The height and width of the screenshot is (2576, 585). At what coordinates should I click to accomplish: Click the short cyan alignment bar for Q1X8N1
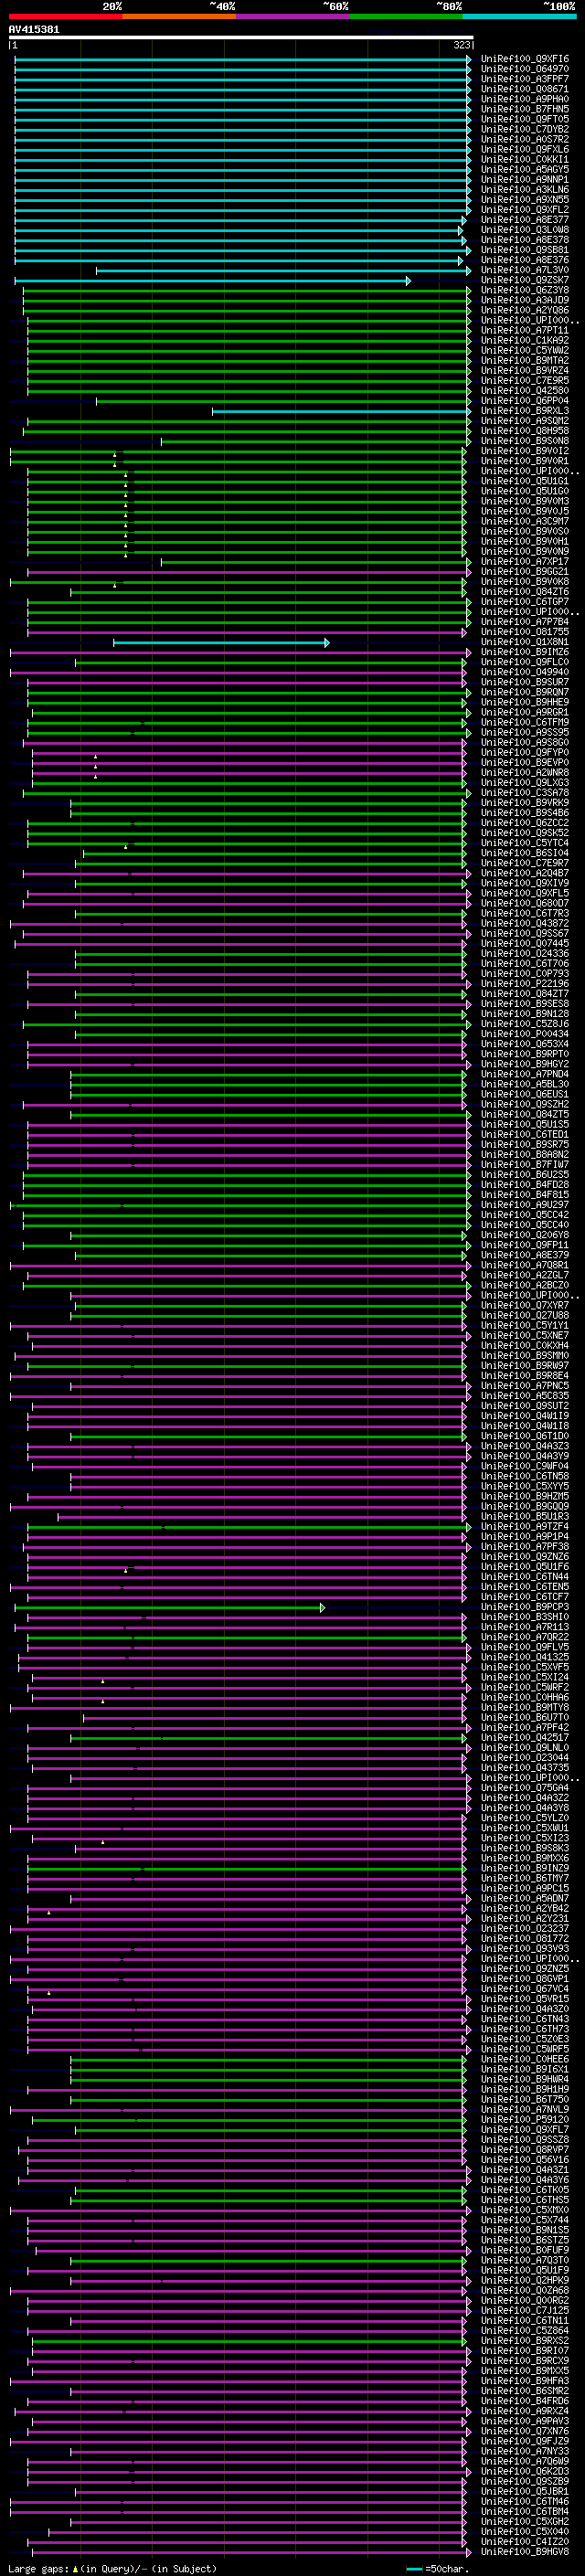click(221, 642)
